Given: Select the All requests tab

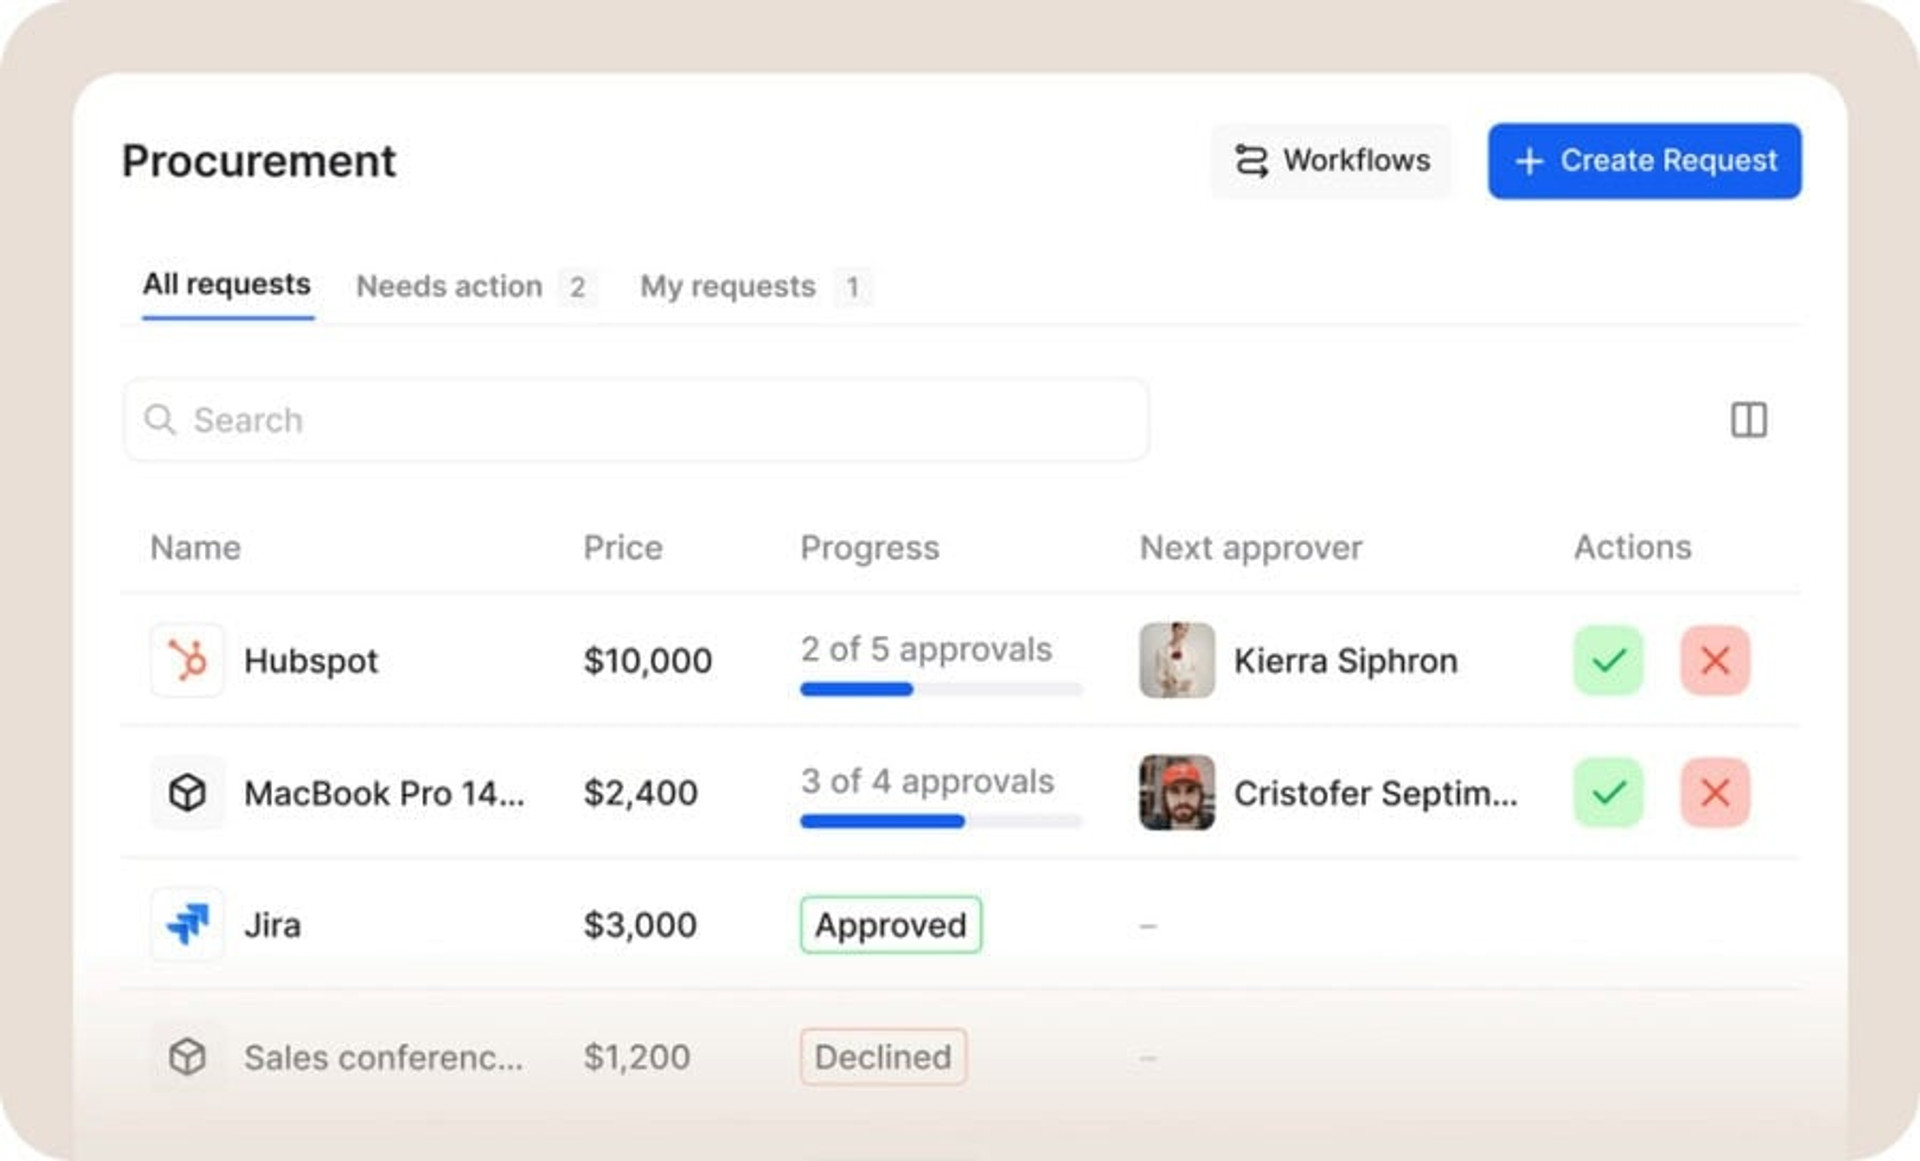Looking at the screenshot, I should point(227,285).
